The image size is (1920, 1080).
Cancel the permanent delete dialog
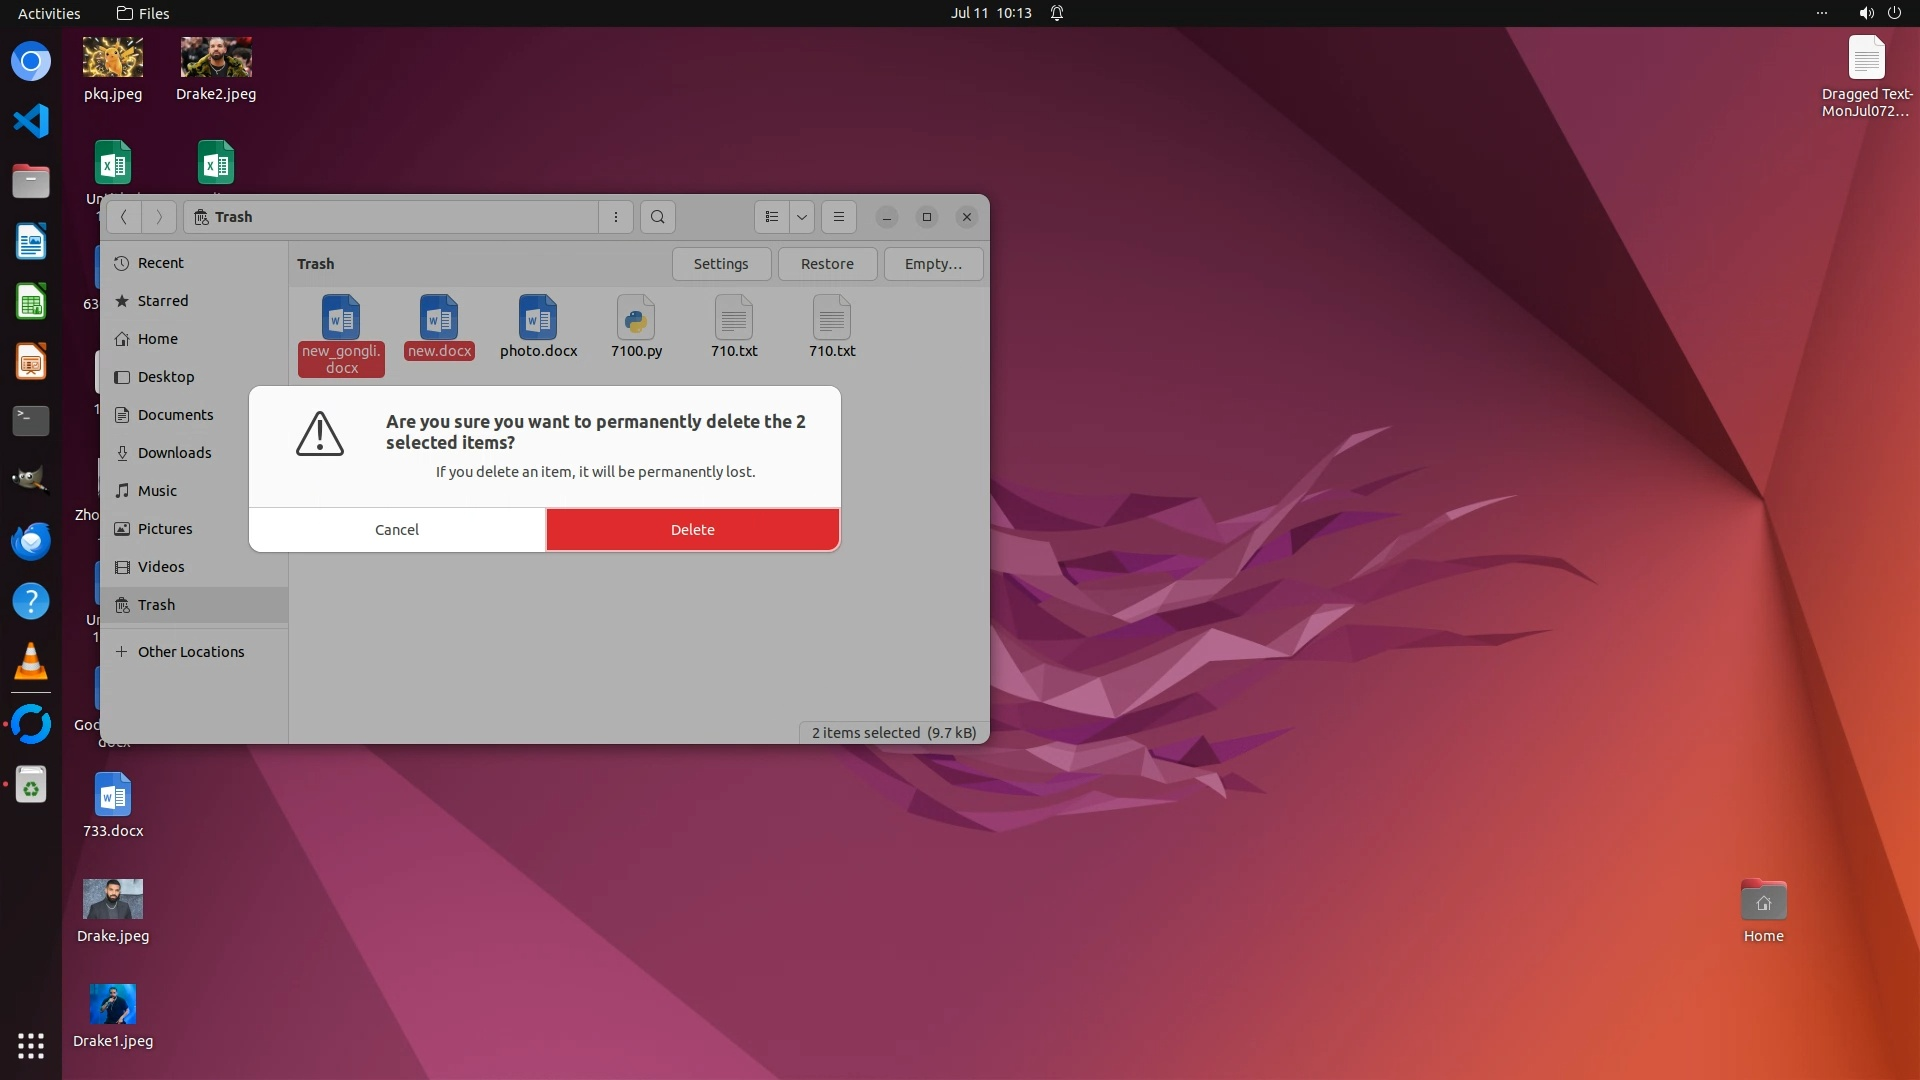[x=397, y=529]
